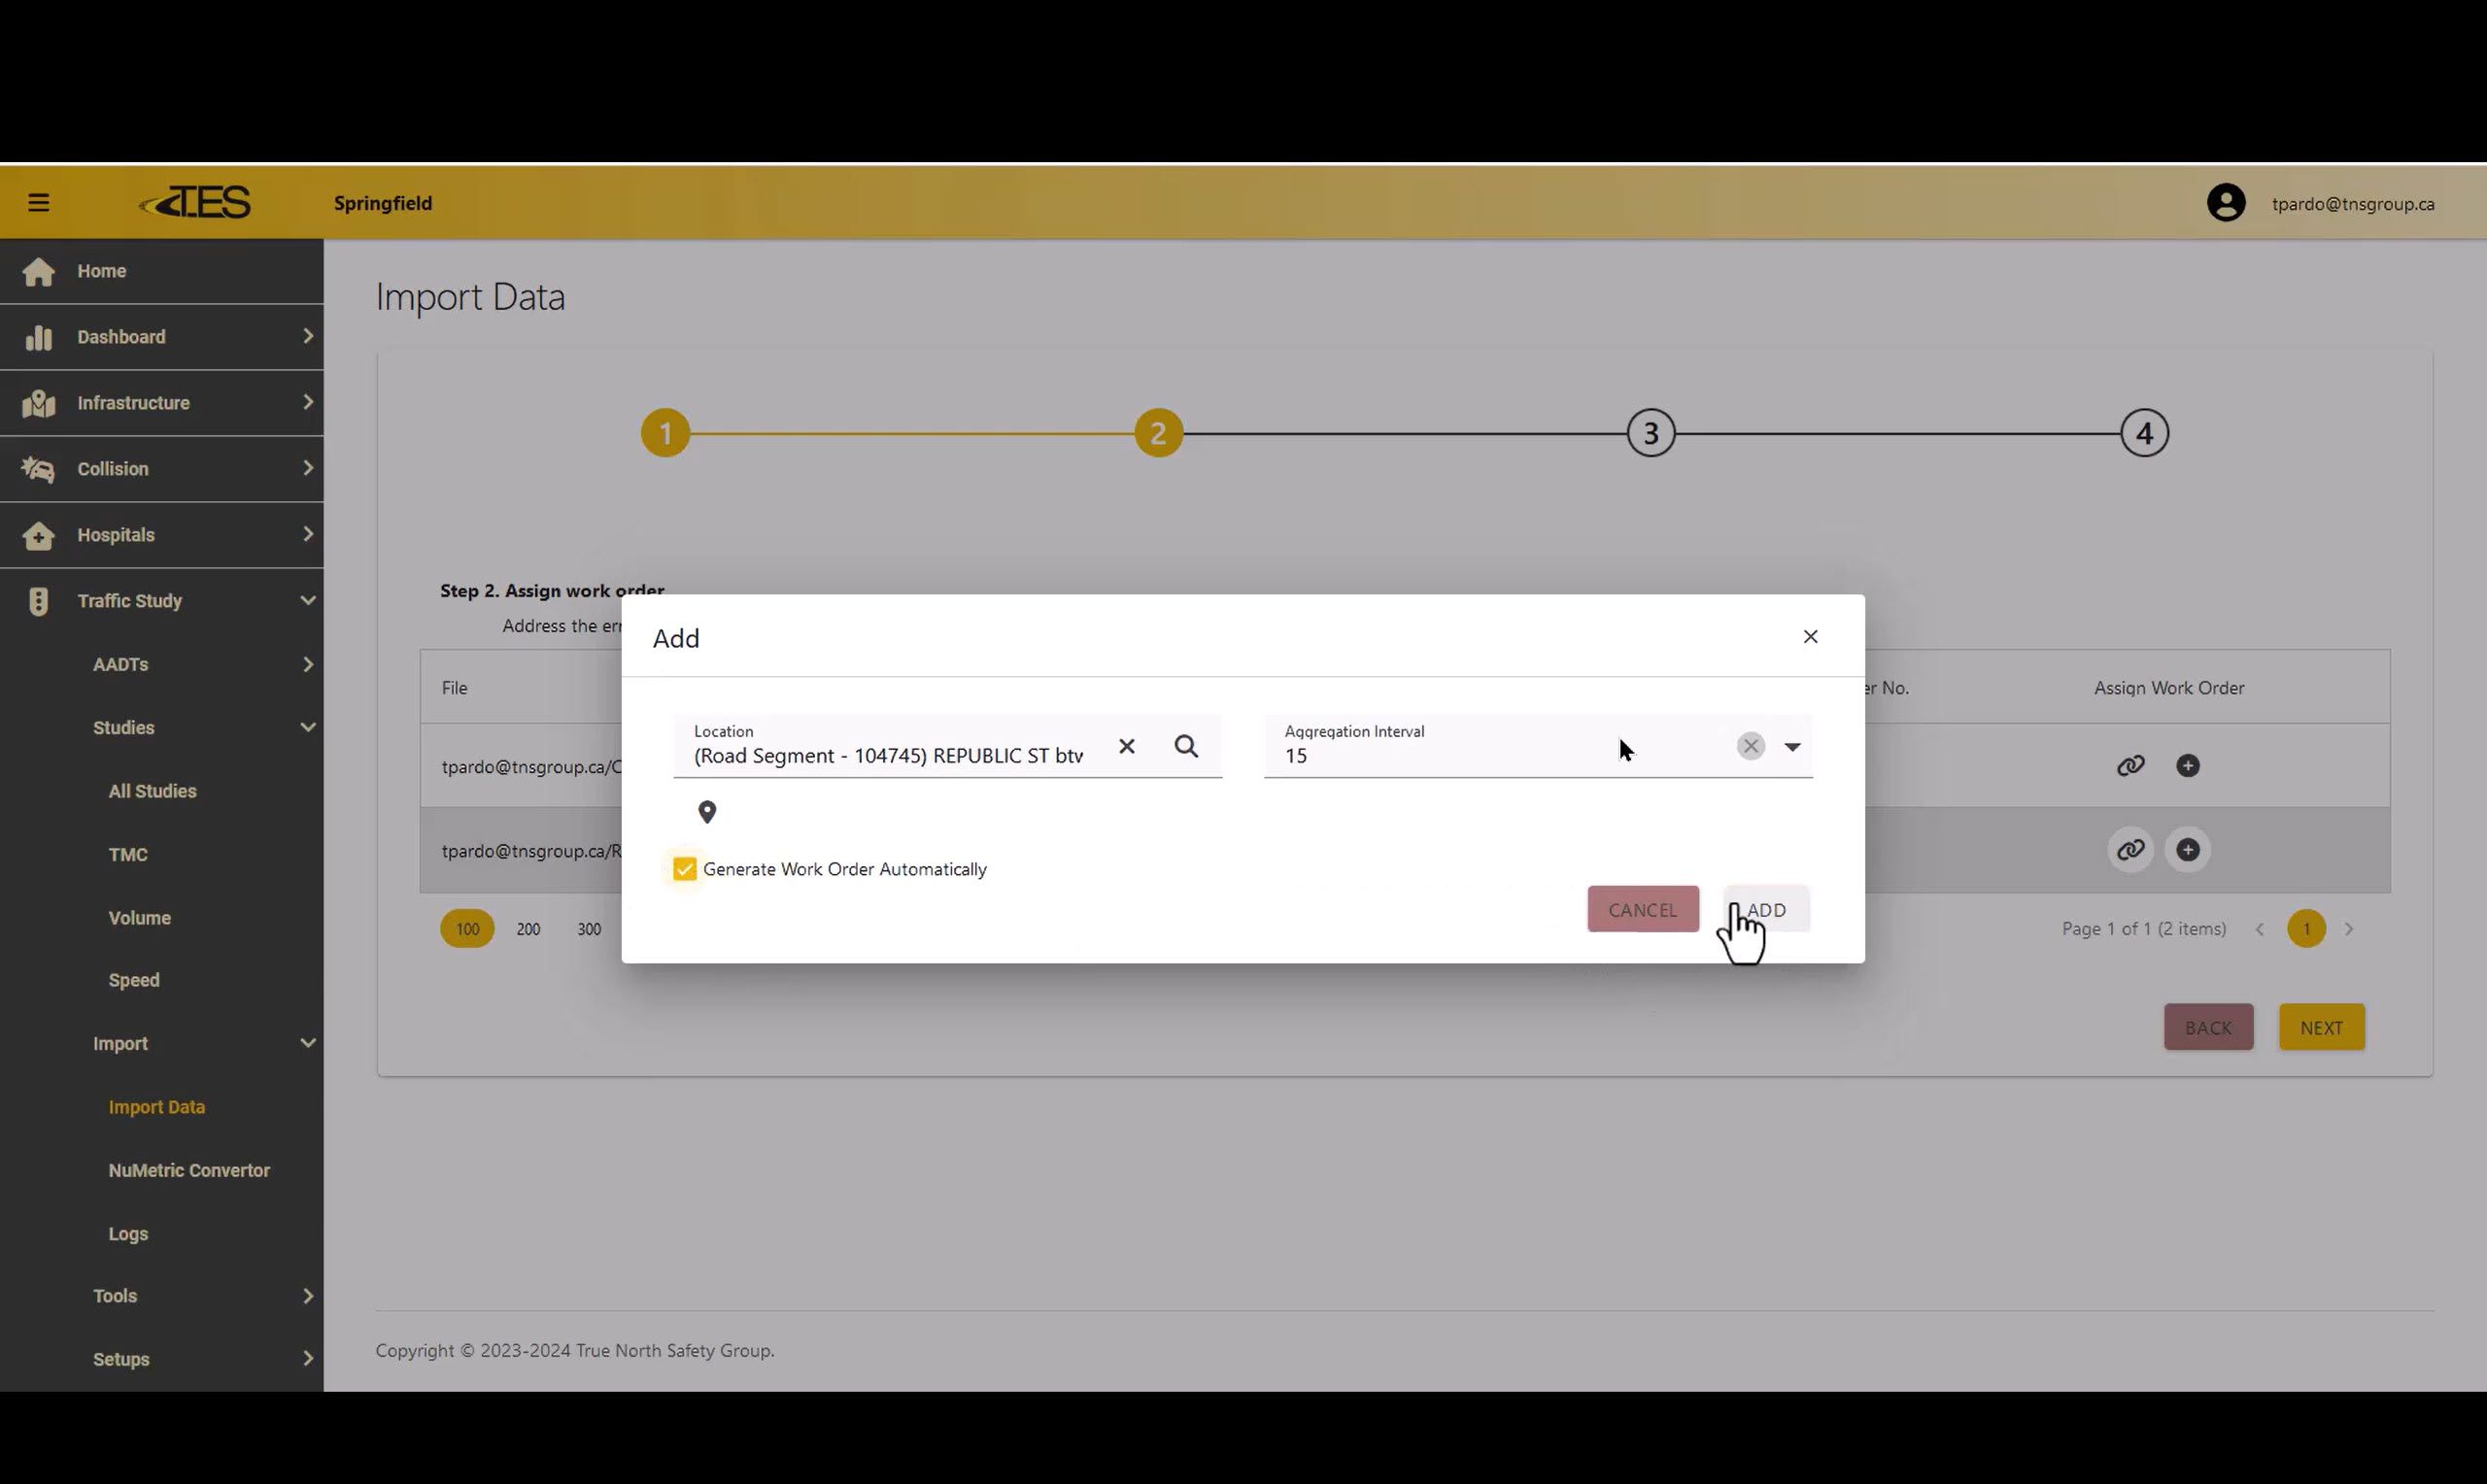This screenshot has width=2487, height=1484.
Task: Click the link icon in first table row
Action: [x=2130, y=766]
